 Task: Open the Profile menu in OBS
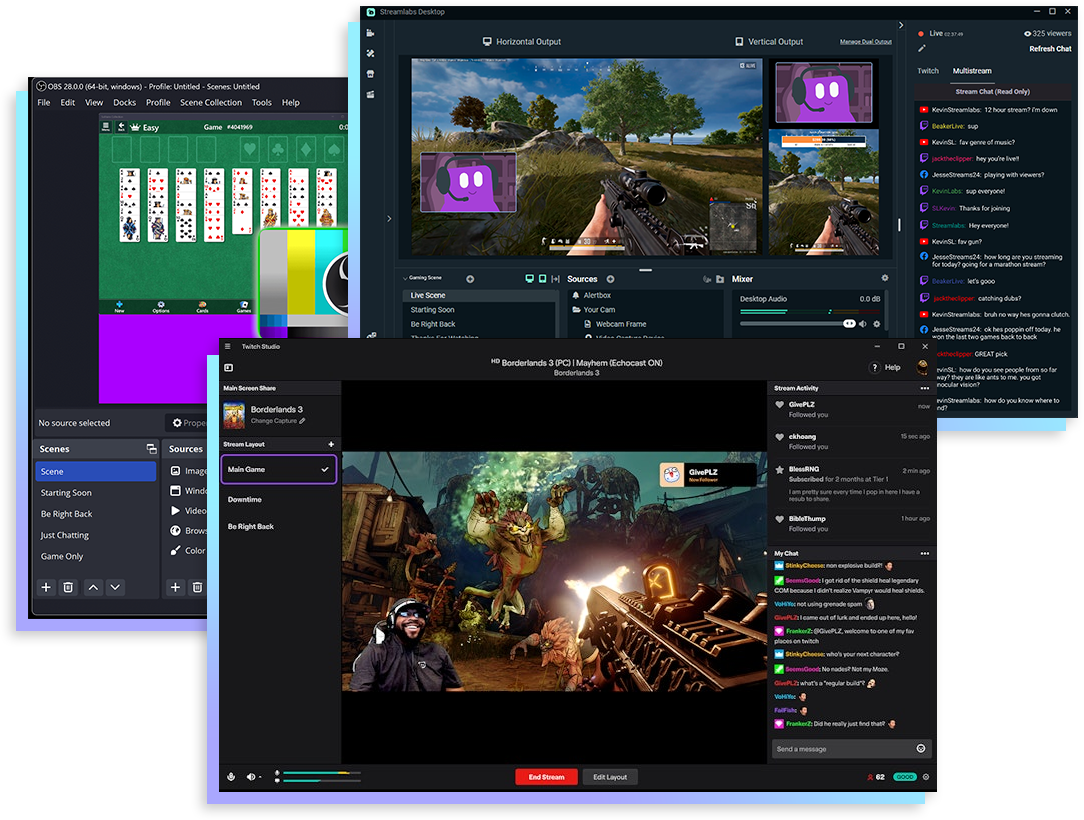click(158, 102)
